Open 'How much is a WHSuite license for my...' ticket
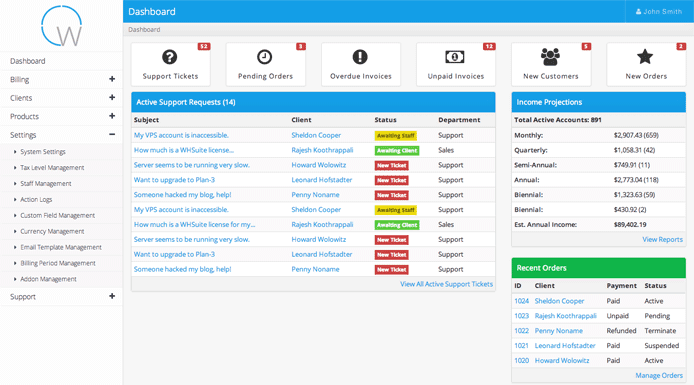694x385 pixels. coord(194,224)
